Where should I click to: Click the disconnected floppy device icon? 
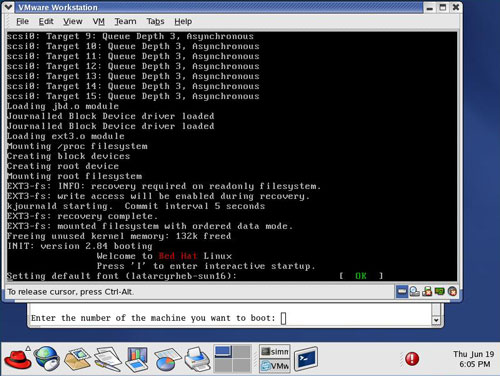coord(427,292)
